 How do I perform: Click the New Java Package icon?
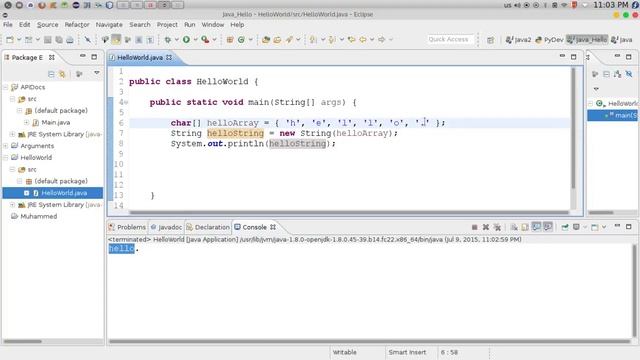coord(230,40)
